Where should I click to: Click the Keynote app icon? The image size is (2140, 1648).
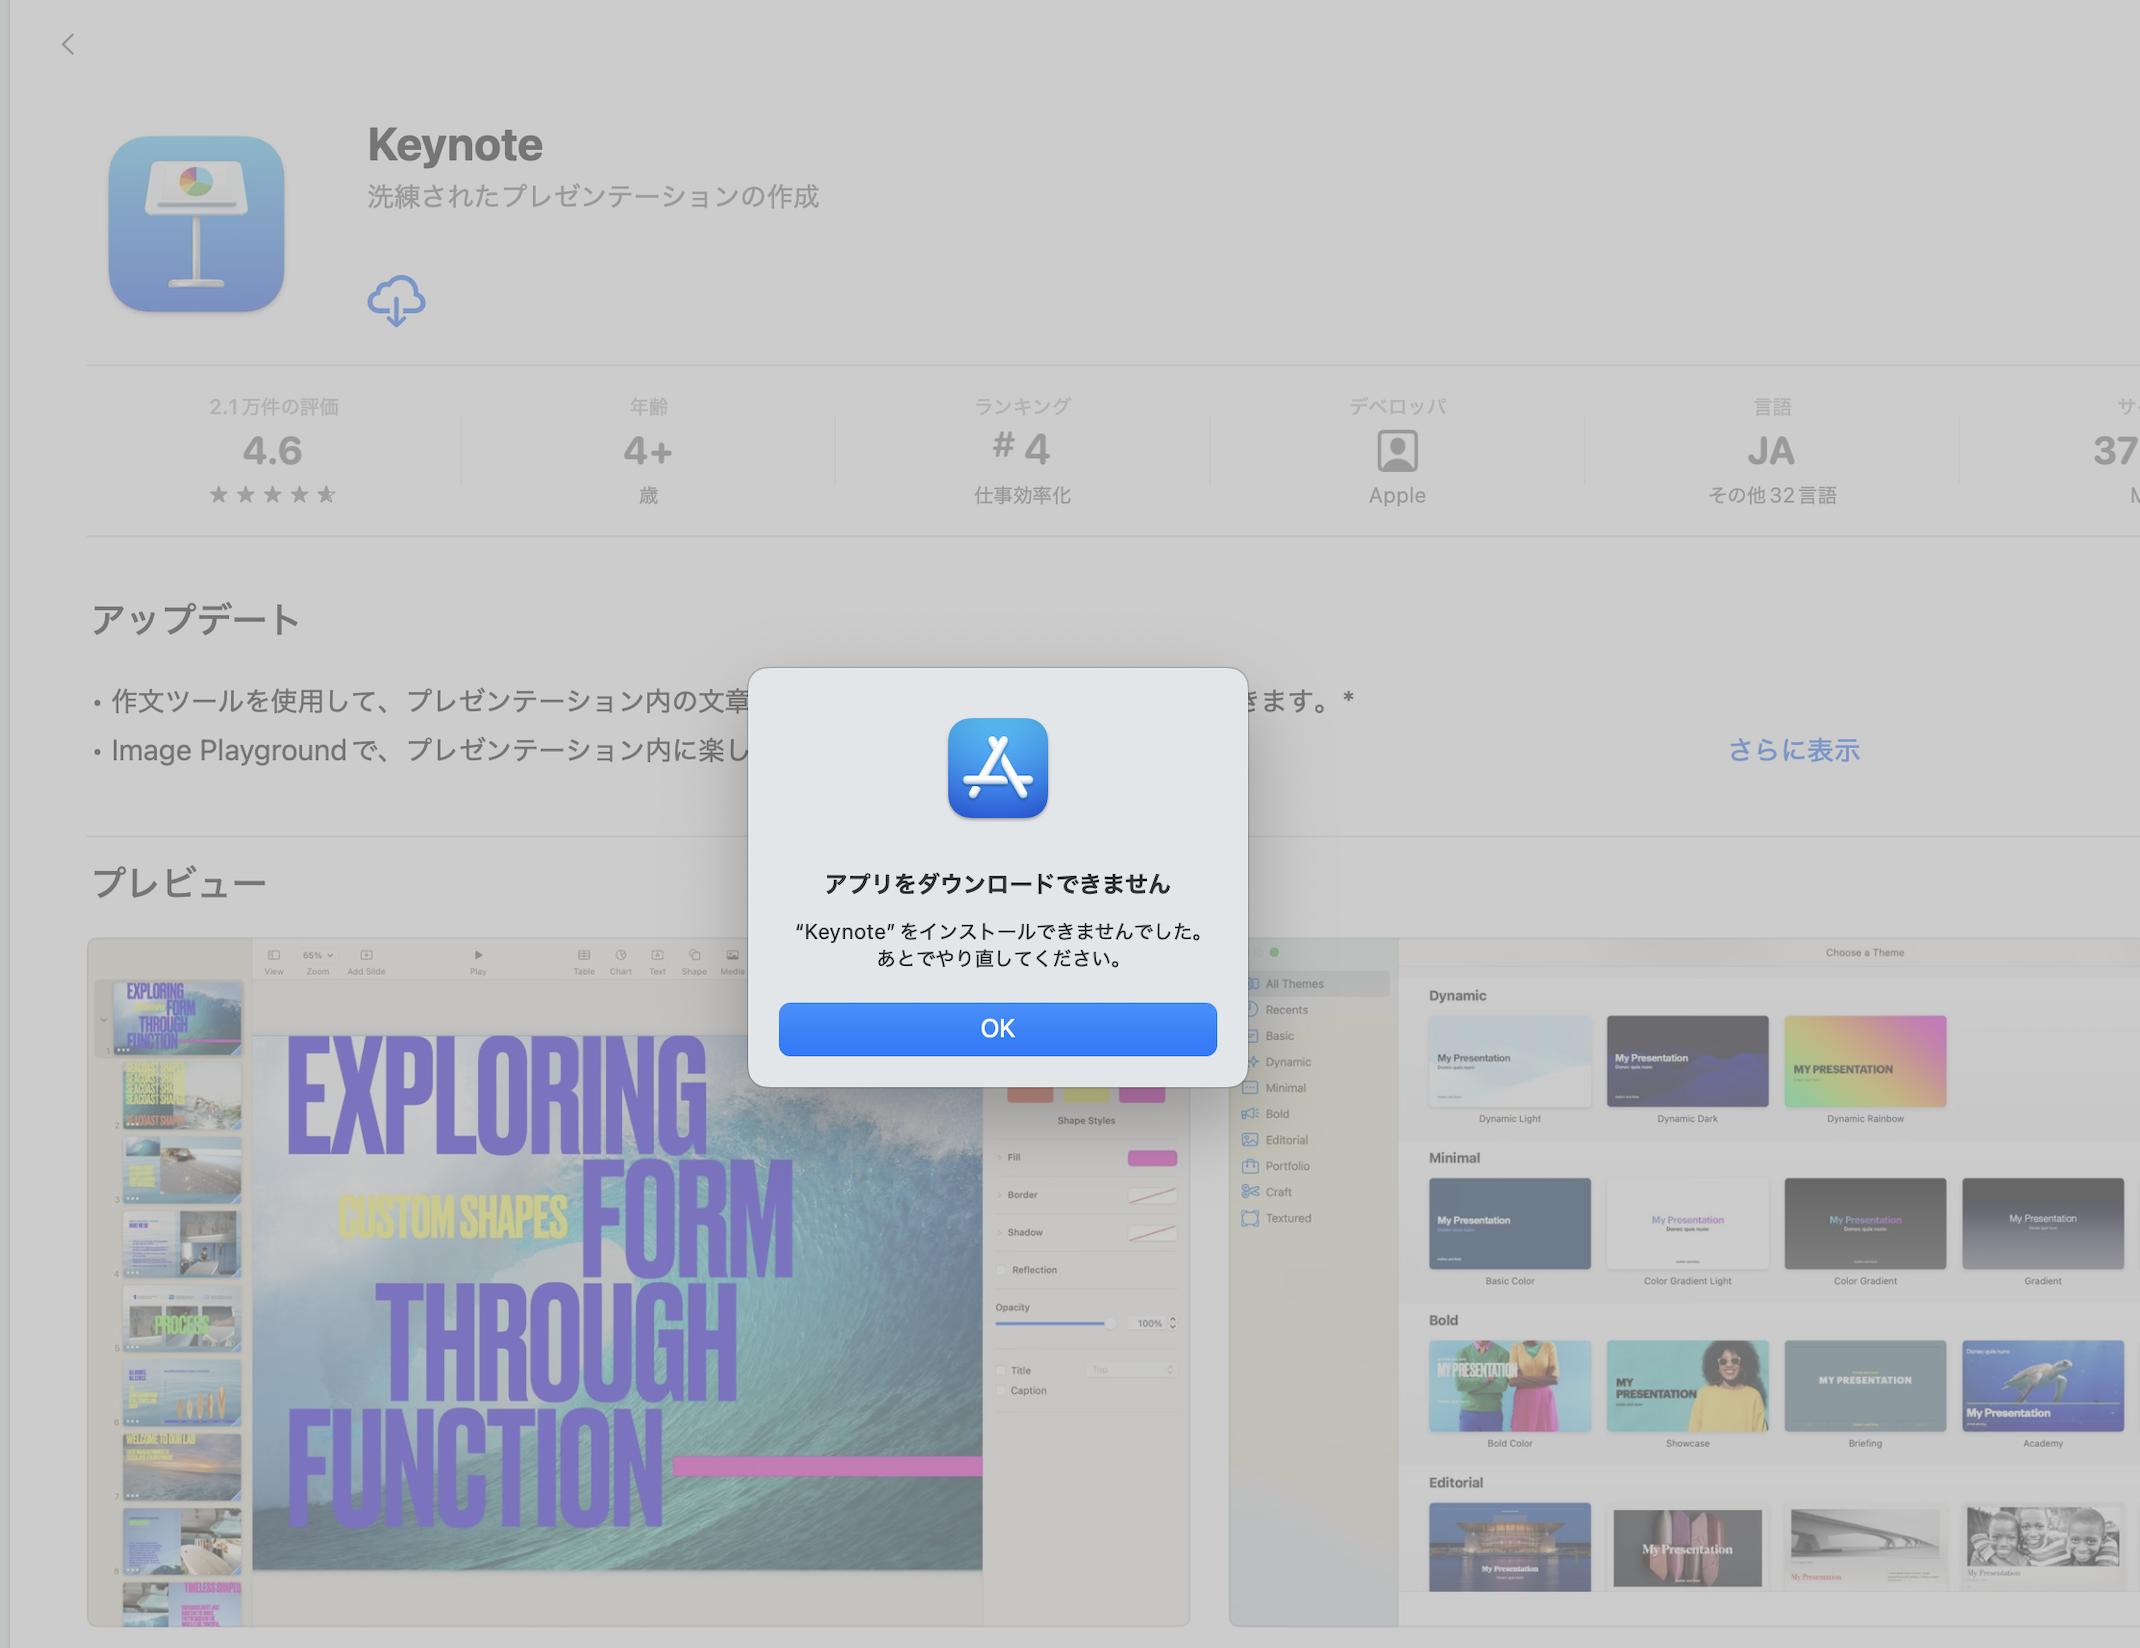click(196, 224)
